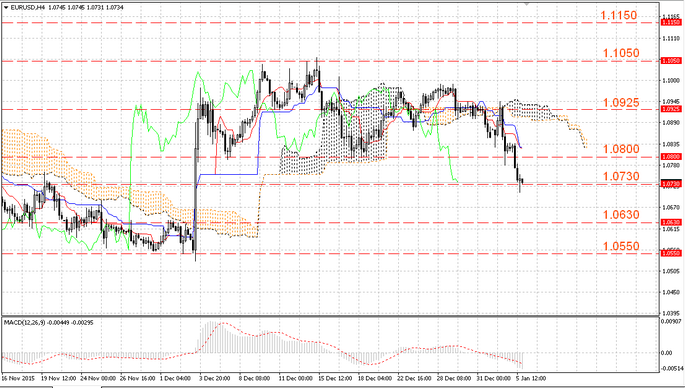Click the orange 1.0730 level label
The image size is (685, 388).
point(621,177)
